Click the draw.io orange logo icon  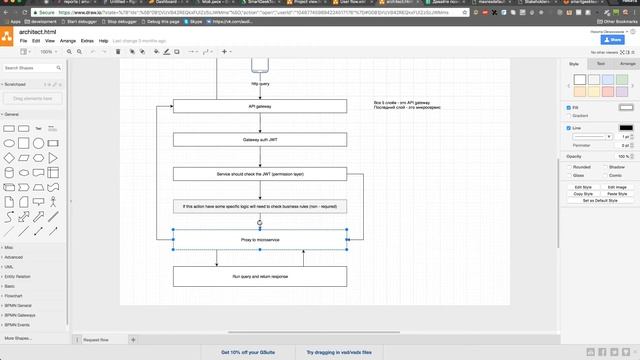tap(7, 36)
